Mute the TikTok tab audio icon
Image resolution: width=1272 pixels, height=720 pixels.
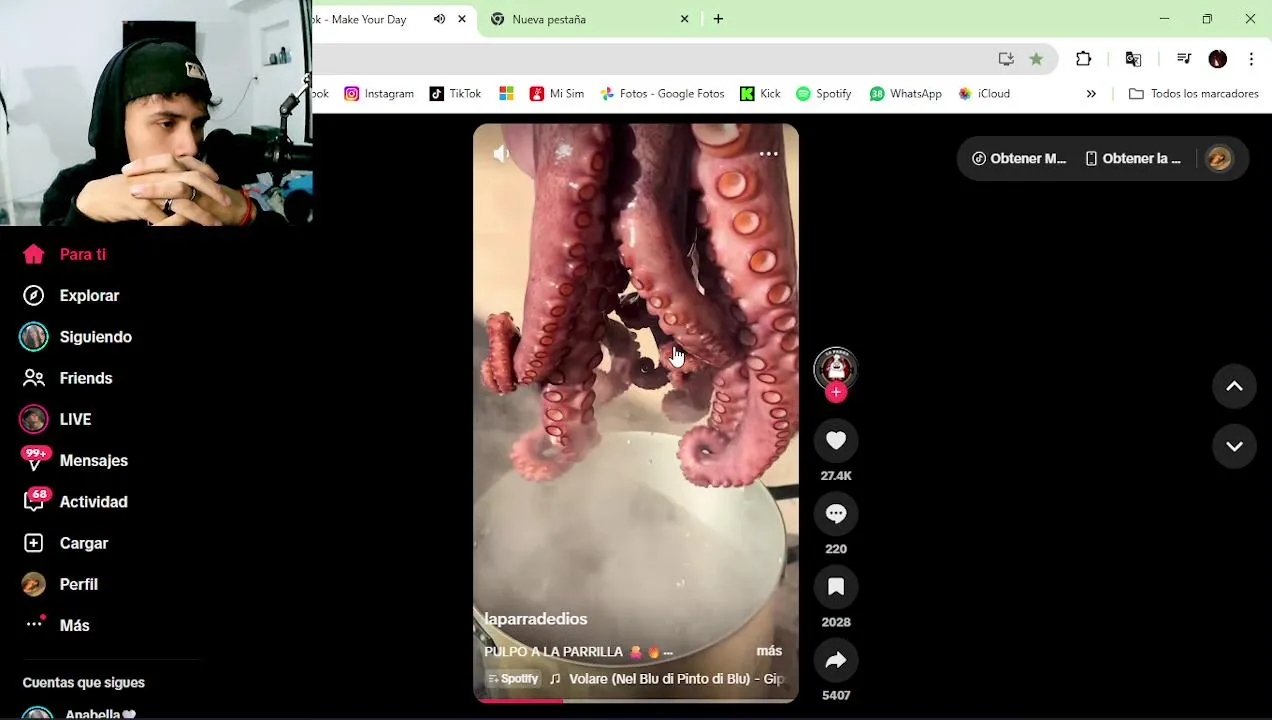click(x=439, y=19)
